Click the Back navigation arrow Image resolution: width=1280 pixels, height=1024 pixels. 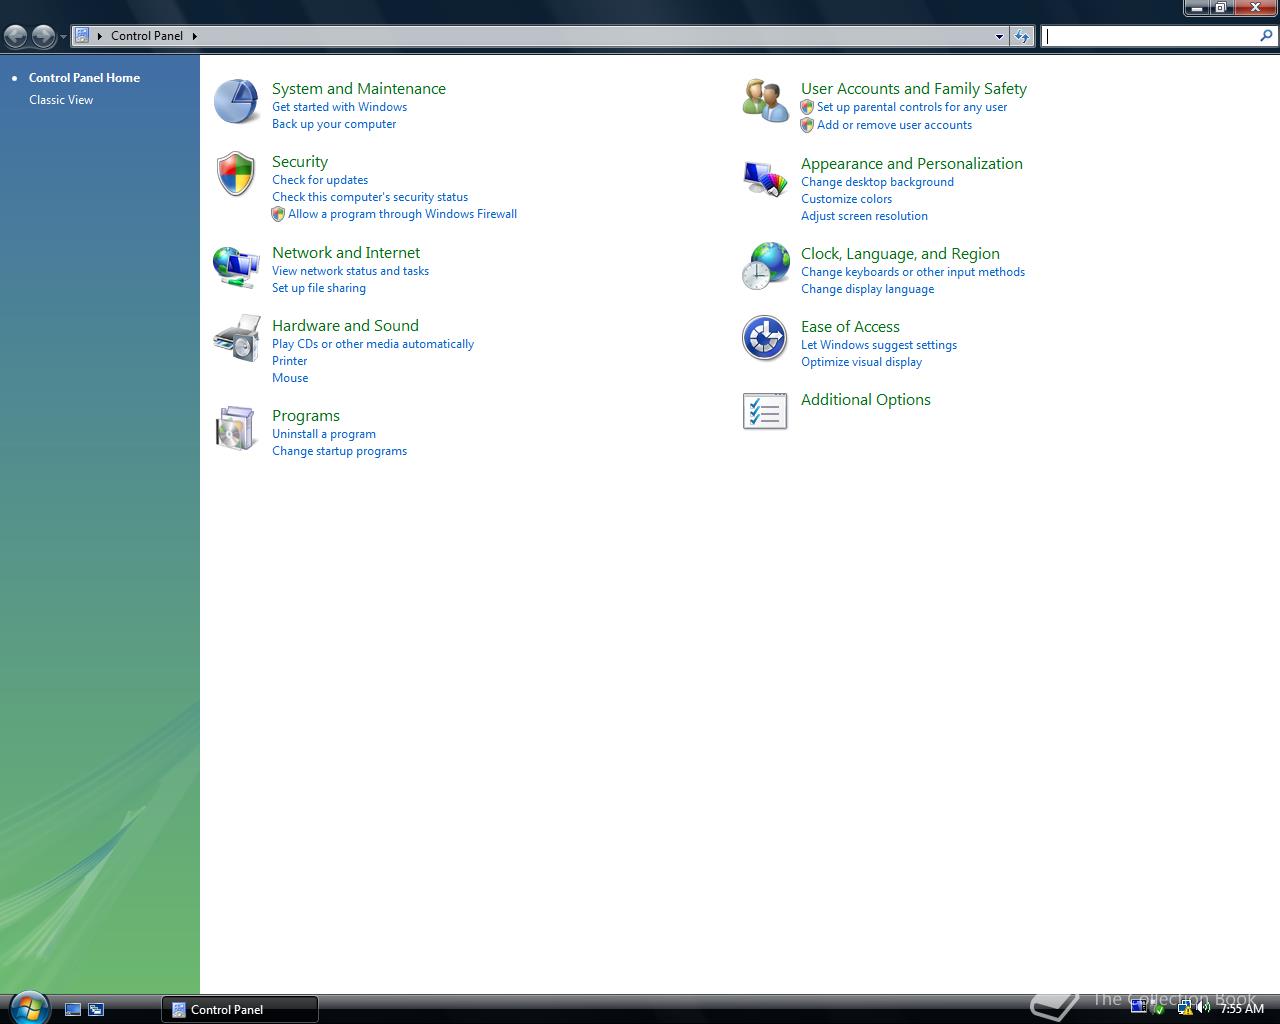point(15,36)
